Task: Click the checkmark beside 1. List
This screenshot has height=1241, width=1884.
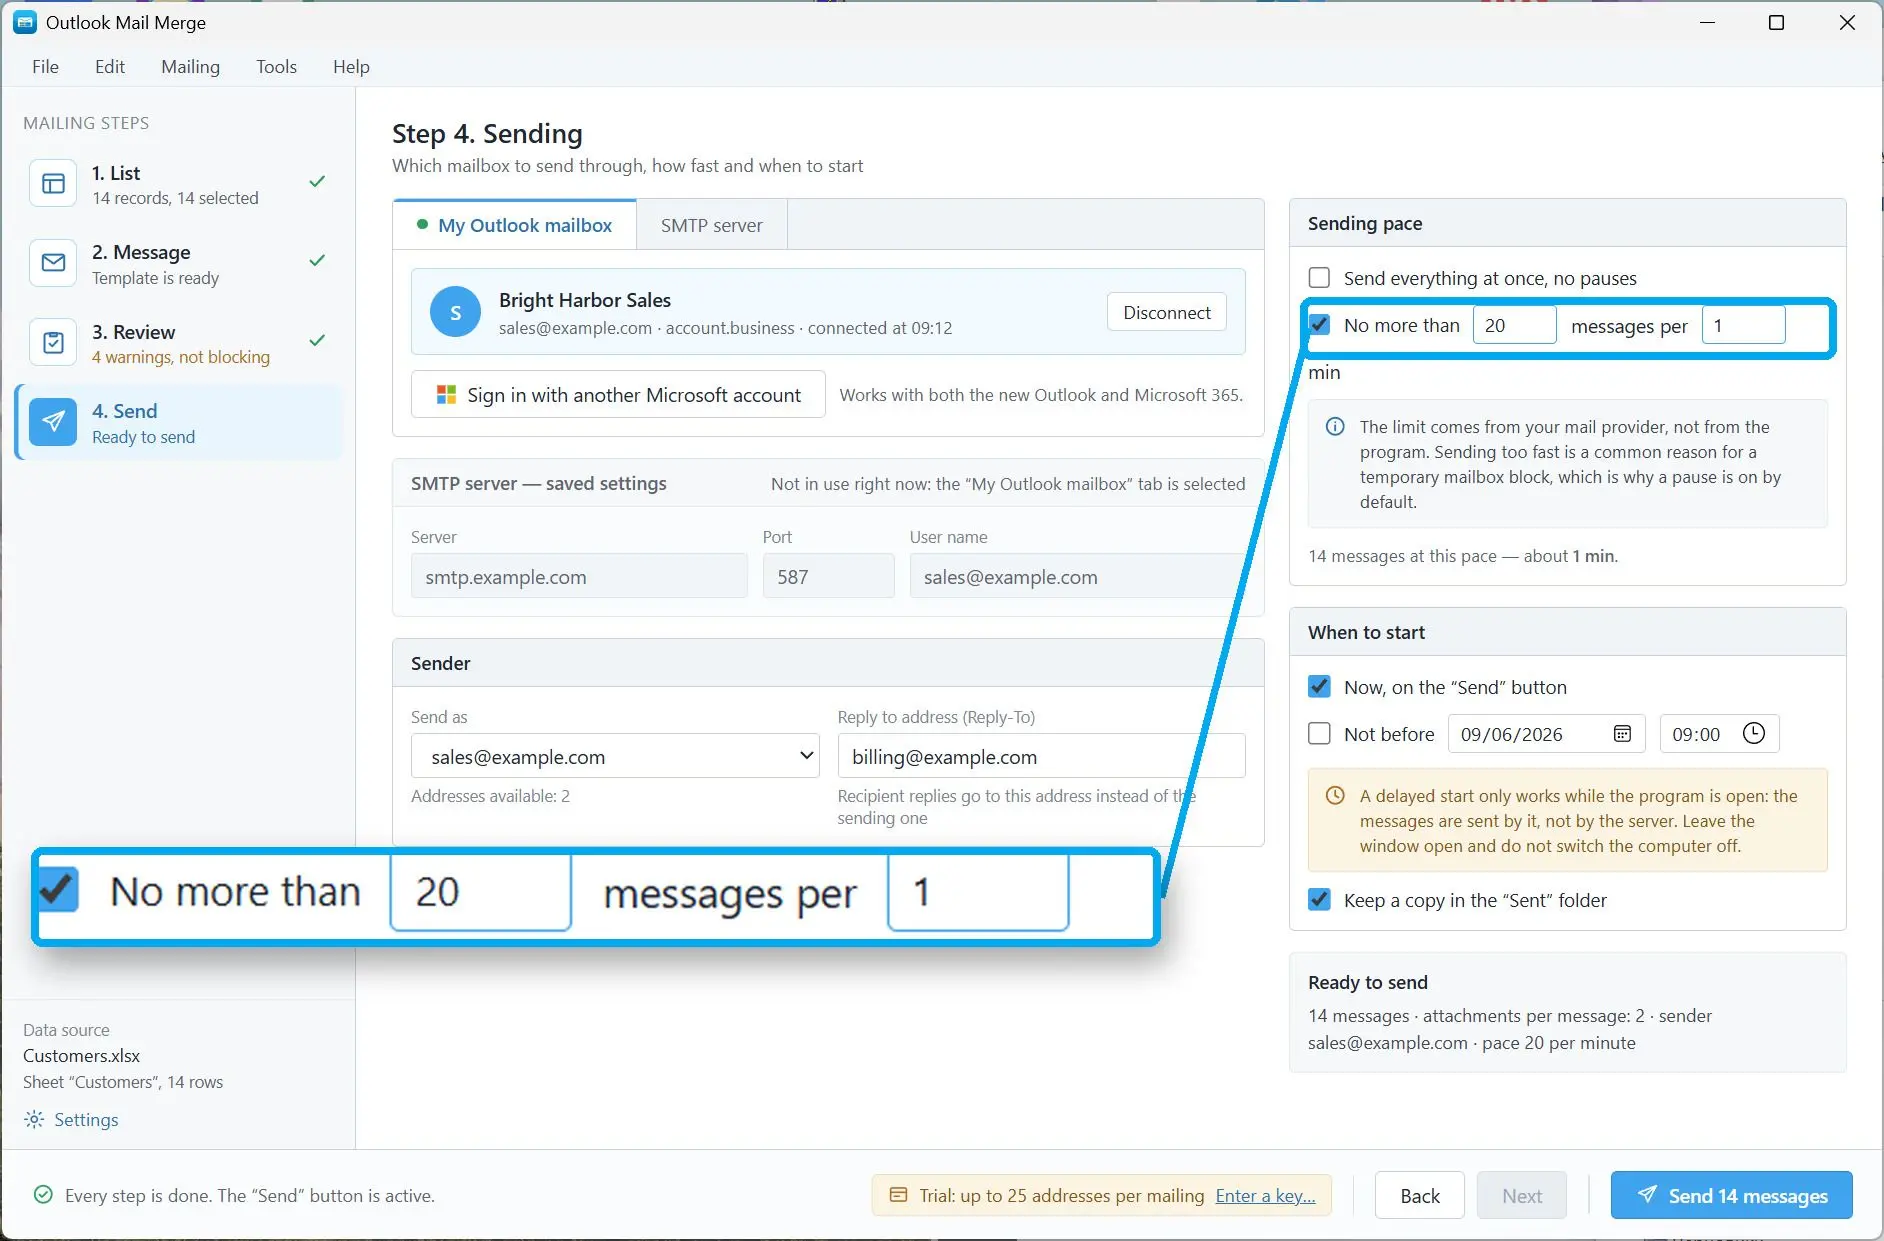Action: [x=317, y=182]
